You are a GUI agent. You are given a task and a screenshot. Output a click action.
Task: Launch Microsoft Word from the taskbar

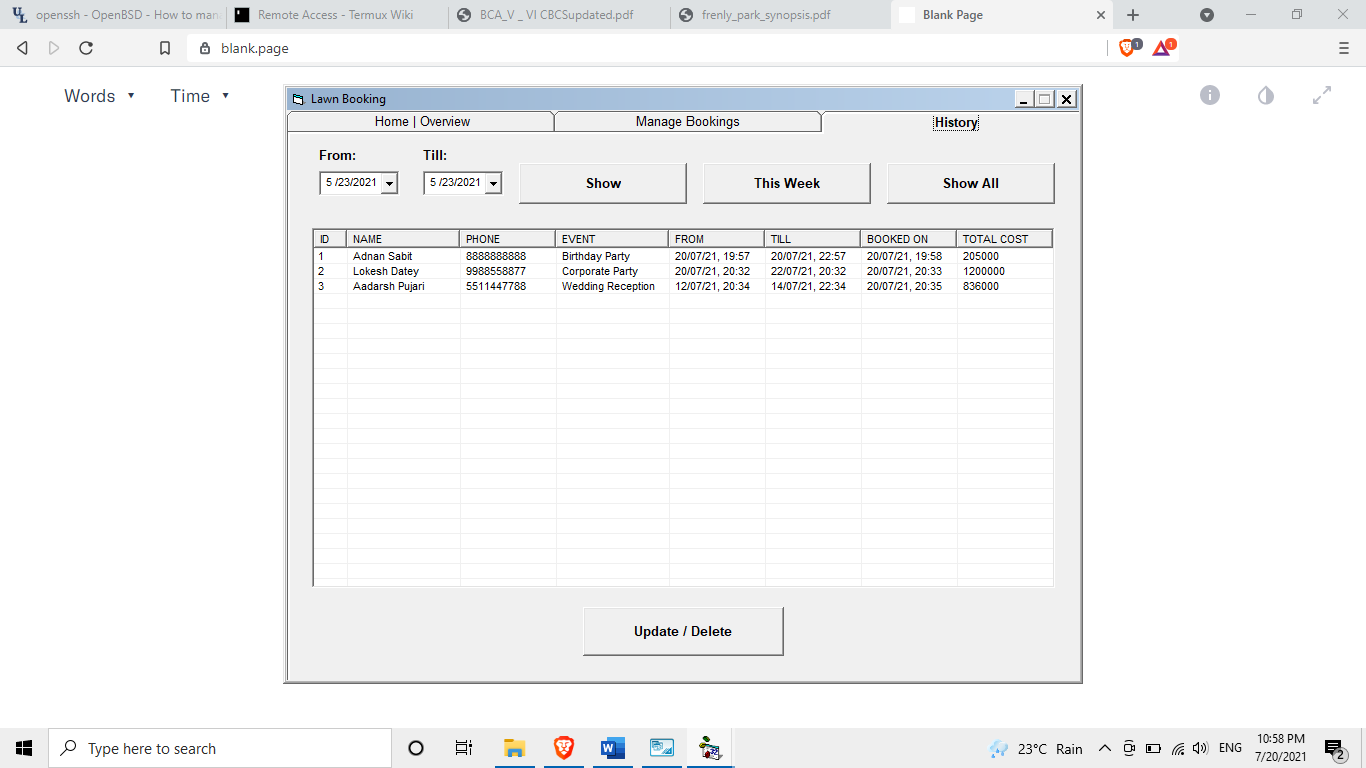pos(612,747)
